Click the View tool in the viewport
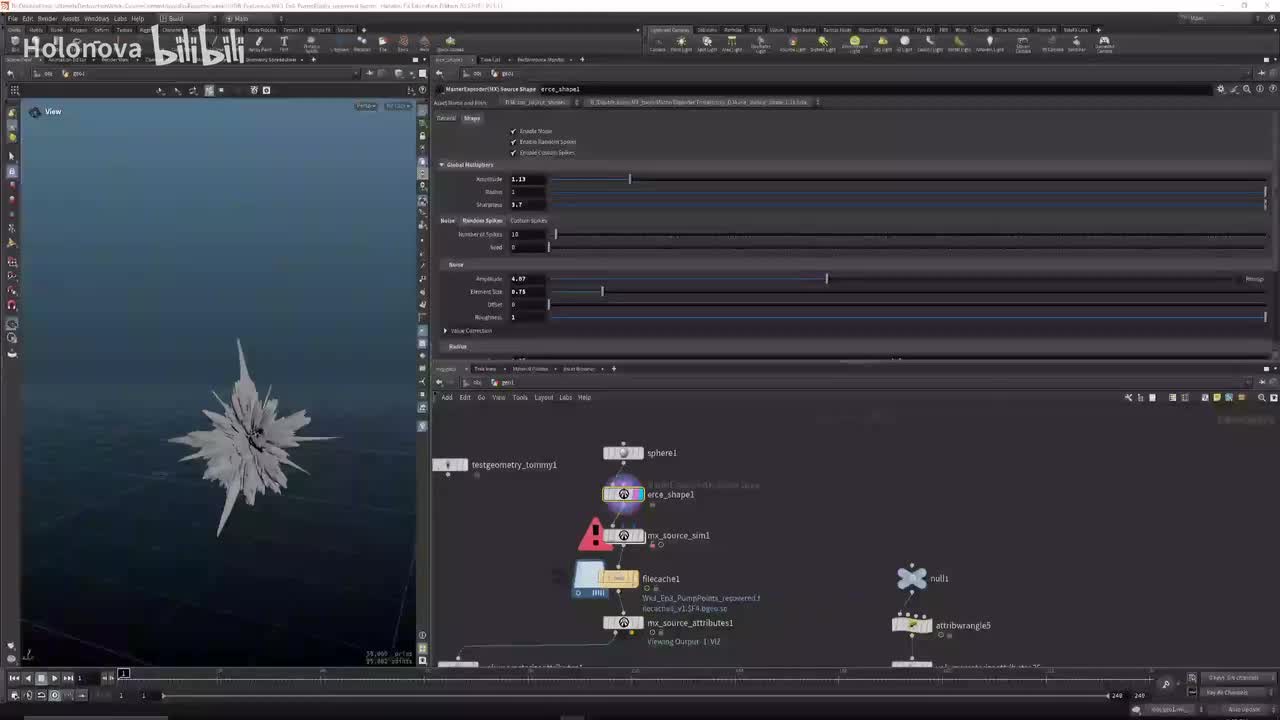1280x720 pixels. coord(36,112)
